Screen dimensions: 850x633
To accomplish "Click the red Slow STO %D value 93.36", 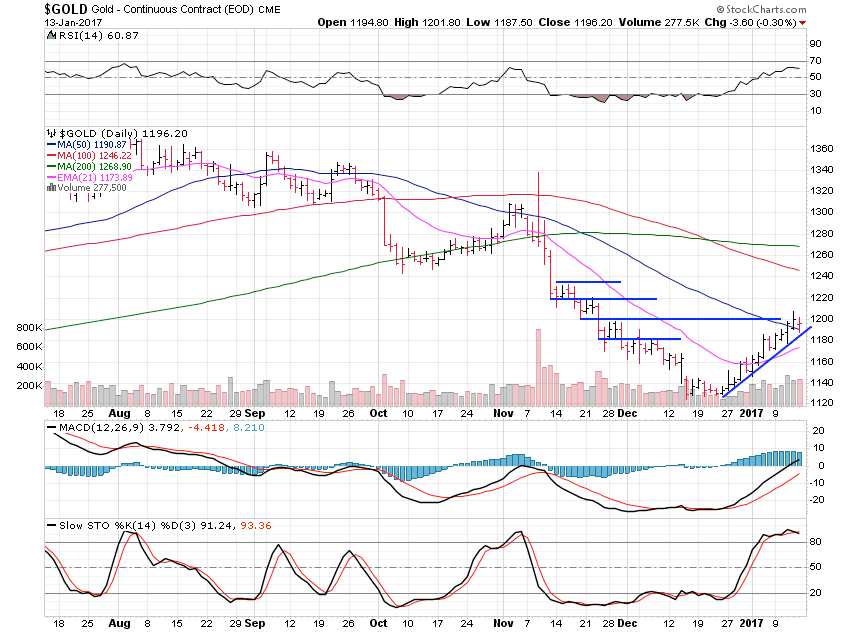I will point(255,526).
